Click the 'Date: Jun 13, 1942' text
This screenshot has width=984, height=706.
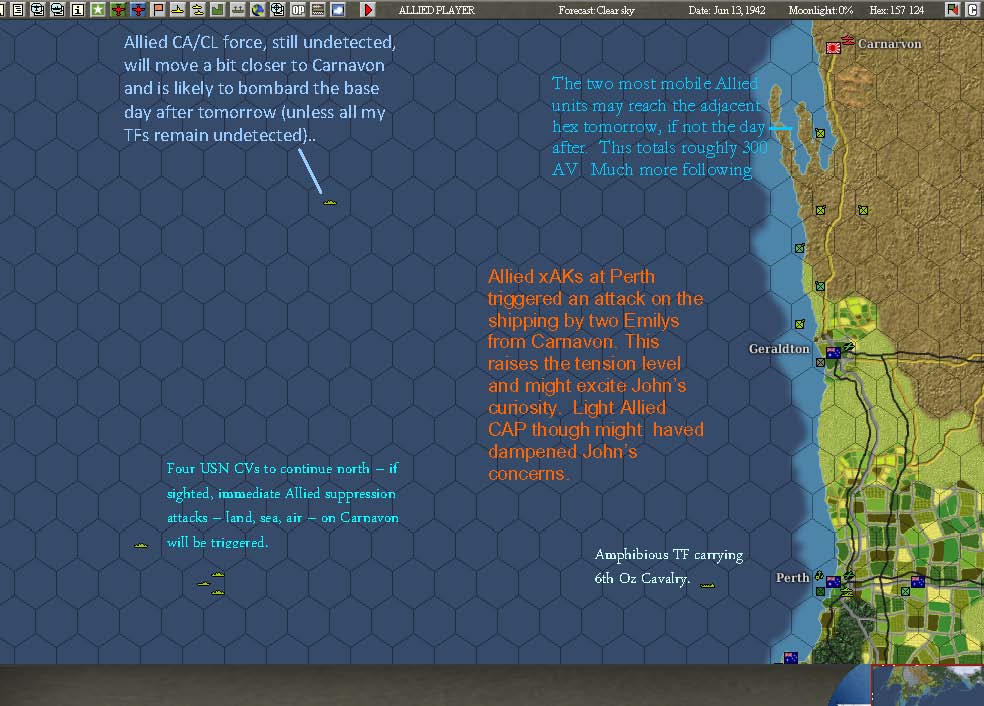click(x=727, y=10)
